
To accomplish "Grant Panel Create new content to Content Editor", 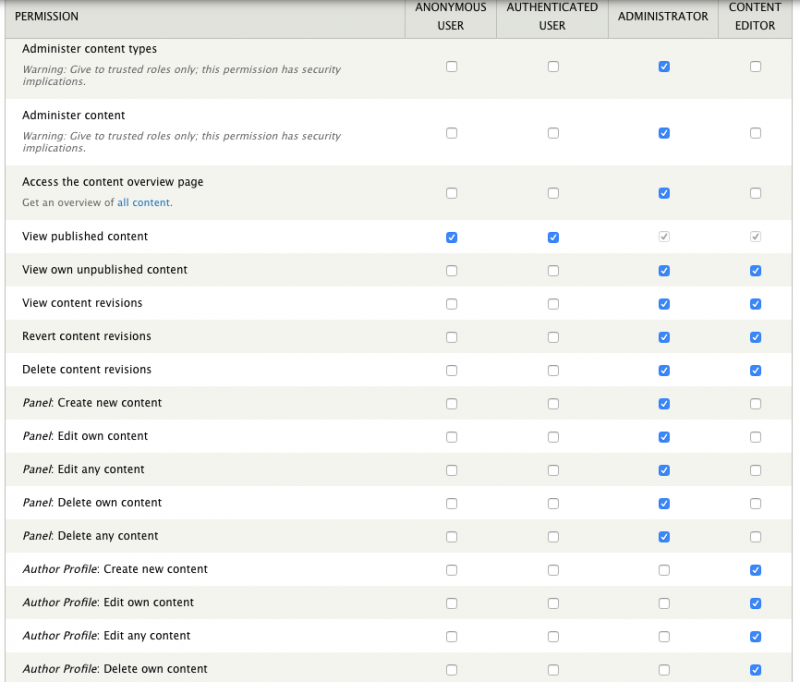I will tap(755, 403).
